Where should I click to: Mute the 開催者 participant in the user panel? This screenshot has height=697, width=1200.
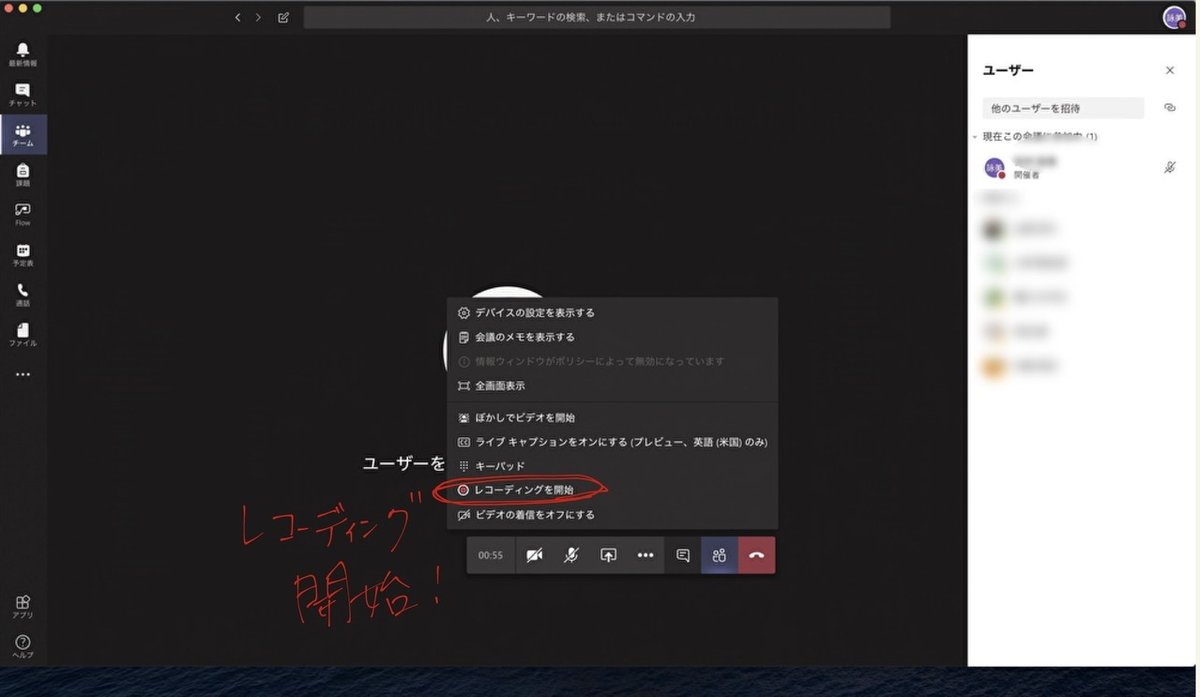(1168, 167)
